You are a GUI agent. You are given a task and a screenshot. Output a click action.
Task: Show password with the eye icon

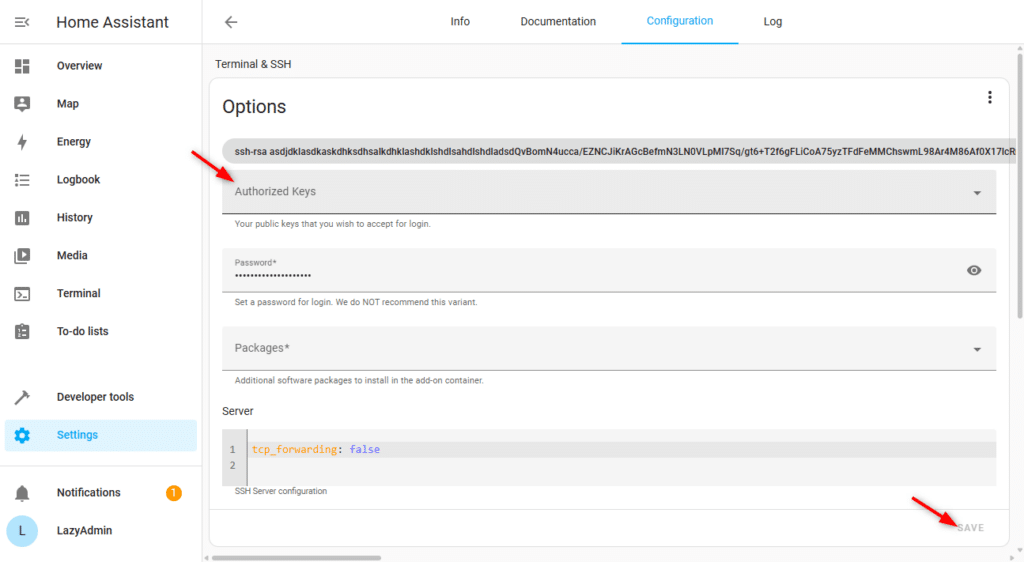tap(974, 270)
